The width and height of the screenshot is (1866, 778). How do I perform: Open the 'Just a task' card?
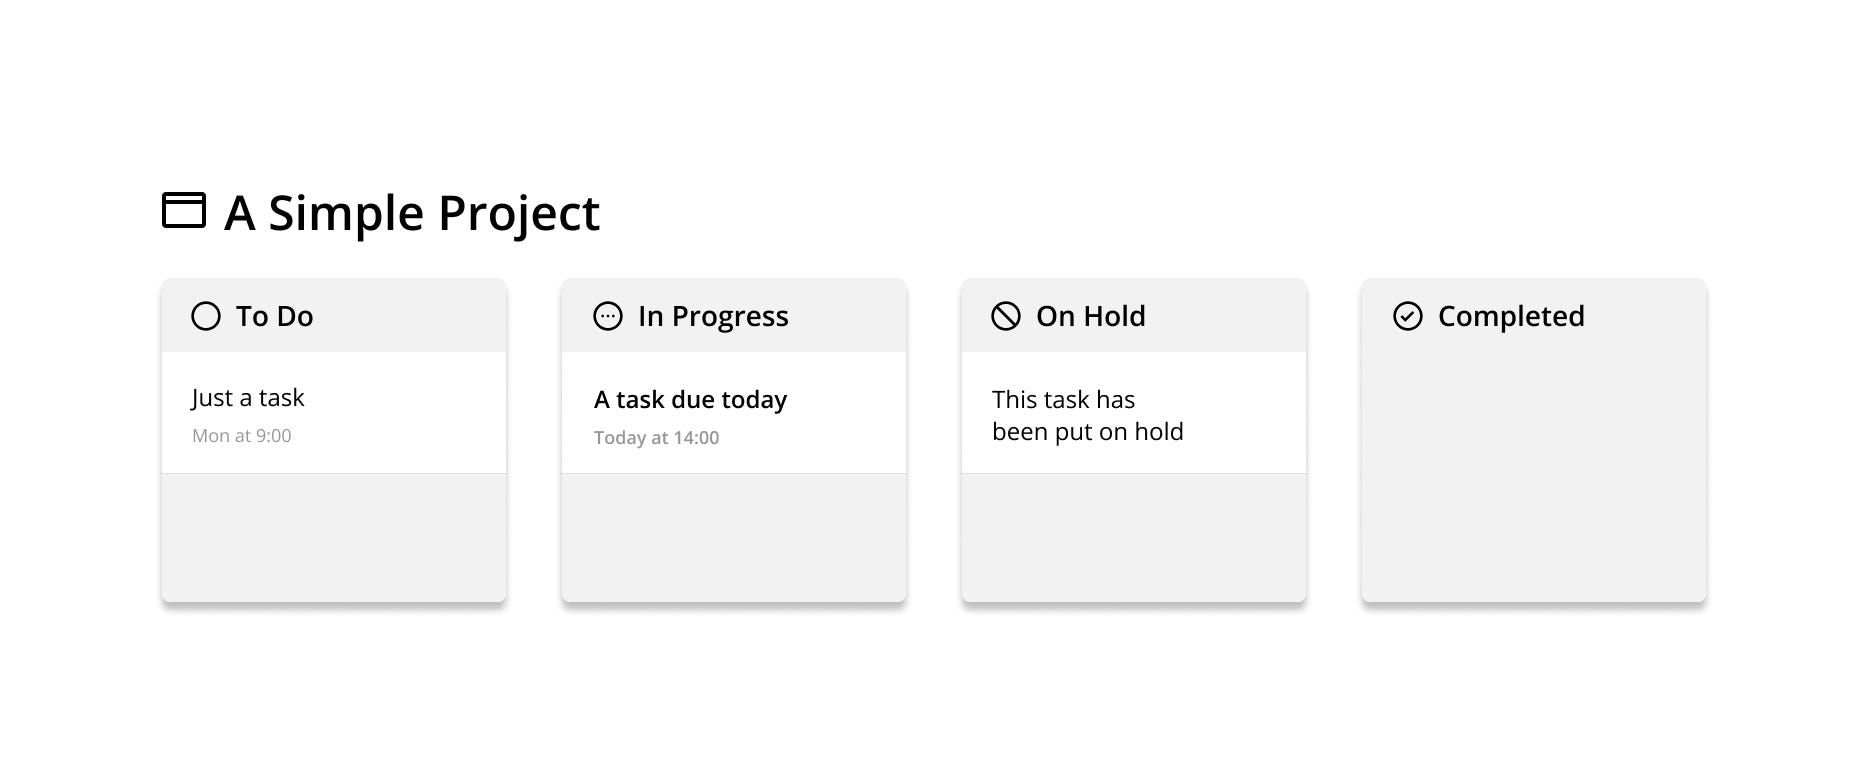click(x=333, y=412)
